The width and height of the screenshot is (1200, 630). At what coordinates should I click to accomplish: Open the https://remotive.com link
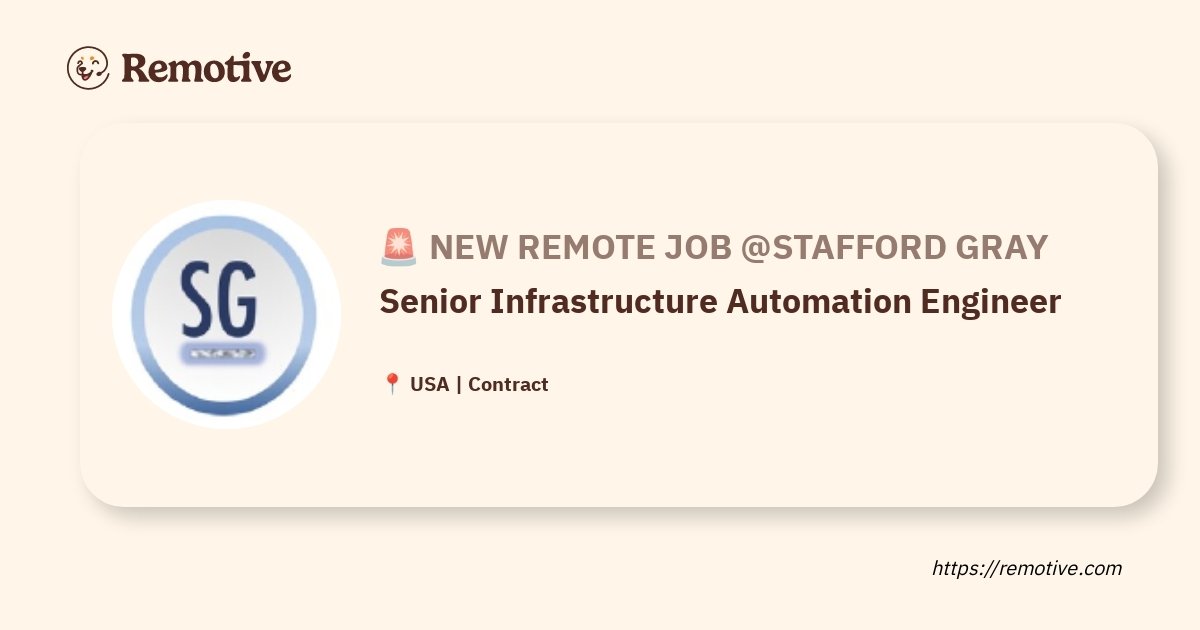pos(1027,568)
